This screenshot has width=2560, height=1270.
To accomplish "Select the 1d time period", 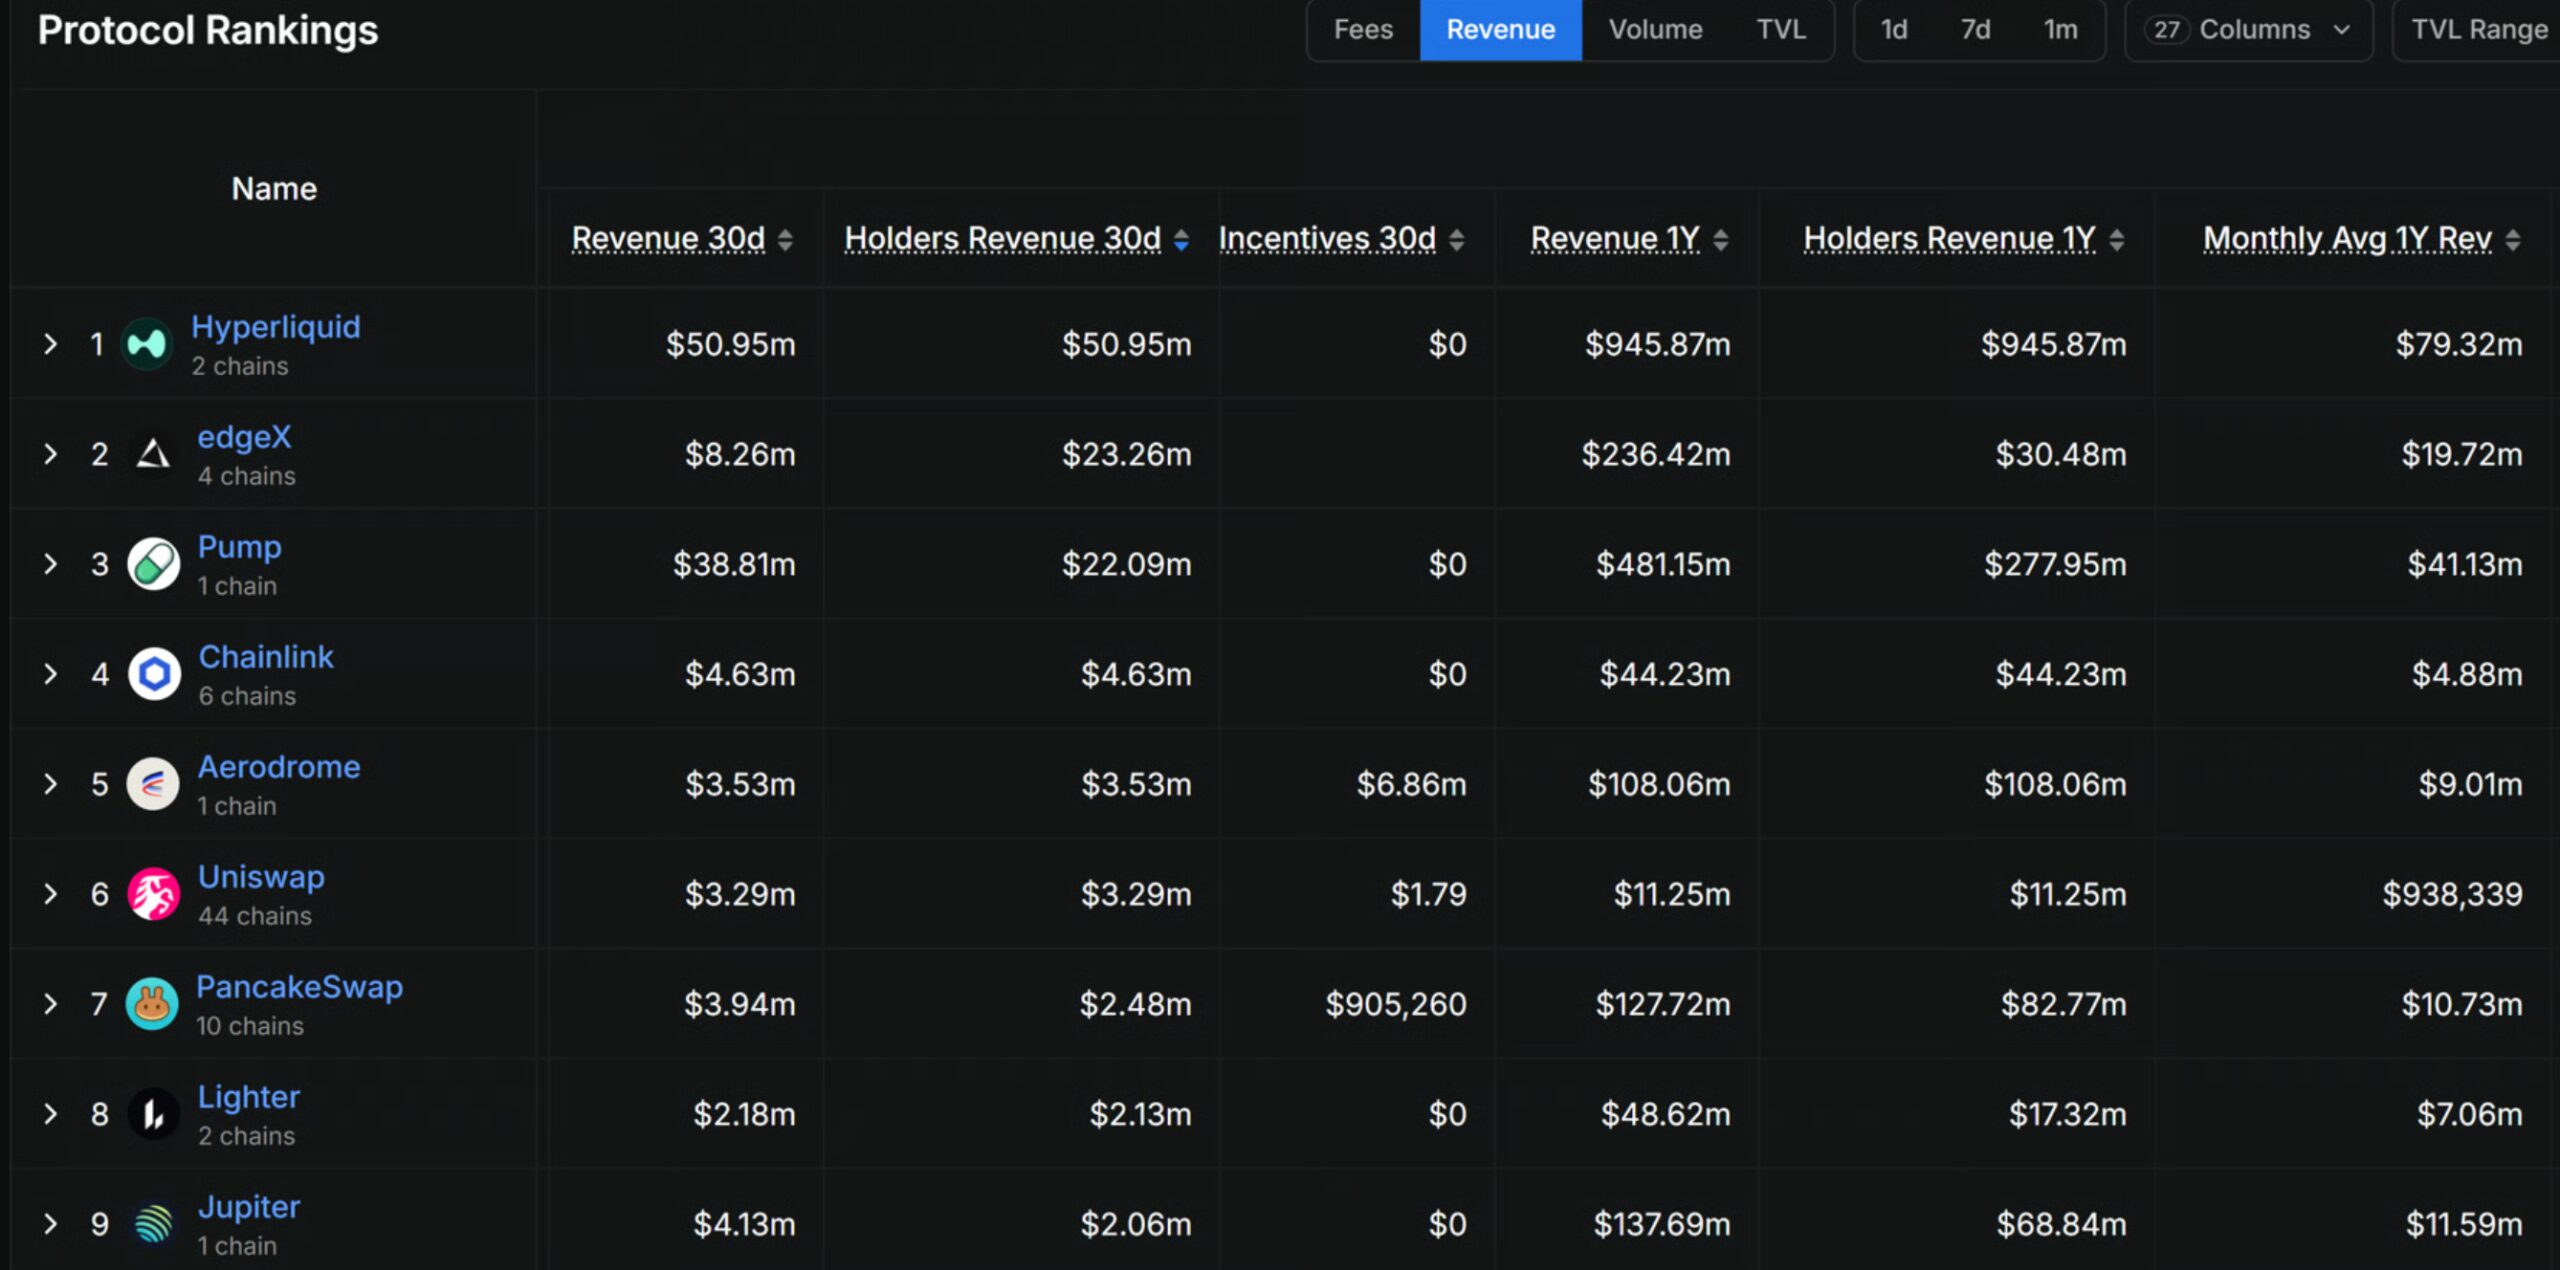I will click(x=1894, y=30).
